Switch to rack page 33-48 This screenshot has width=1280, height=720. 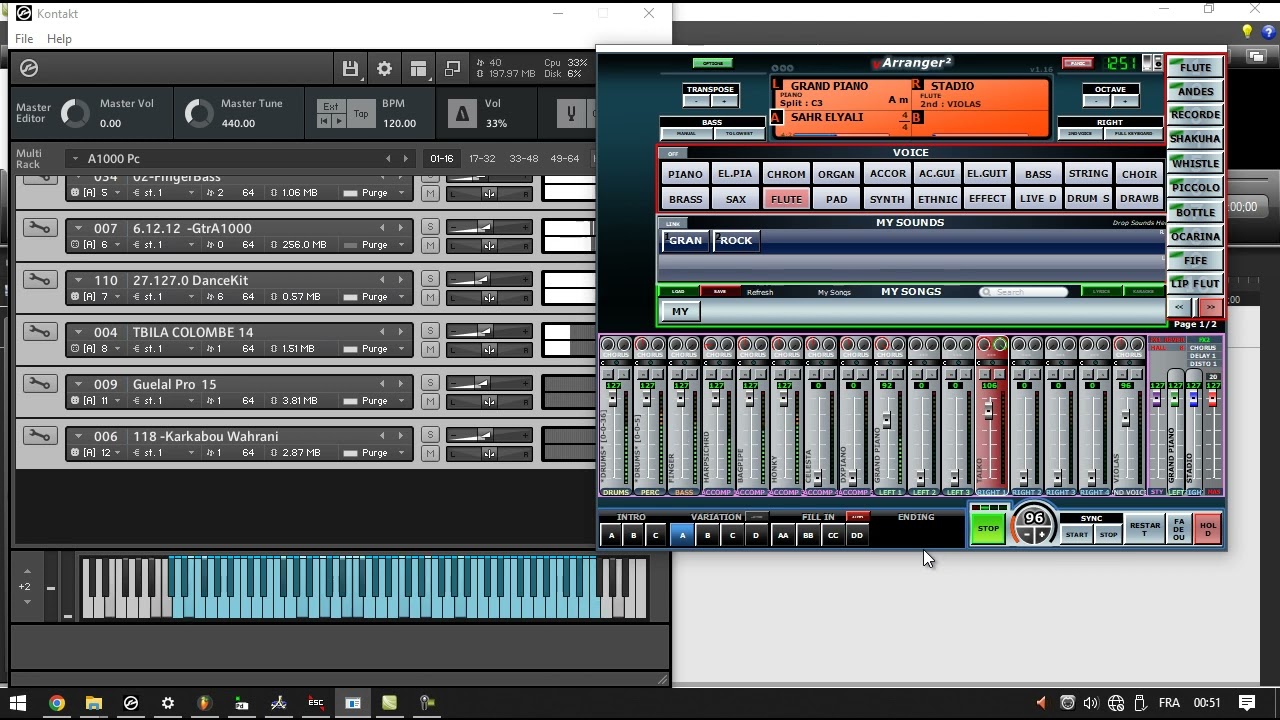[x=523, y=158]
